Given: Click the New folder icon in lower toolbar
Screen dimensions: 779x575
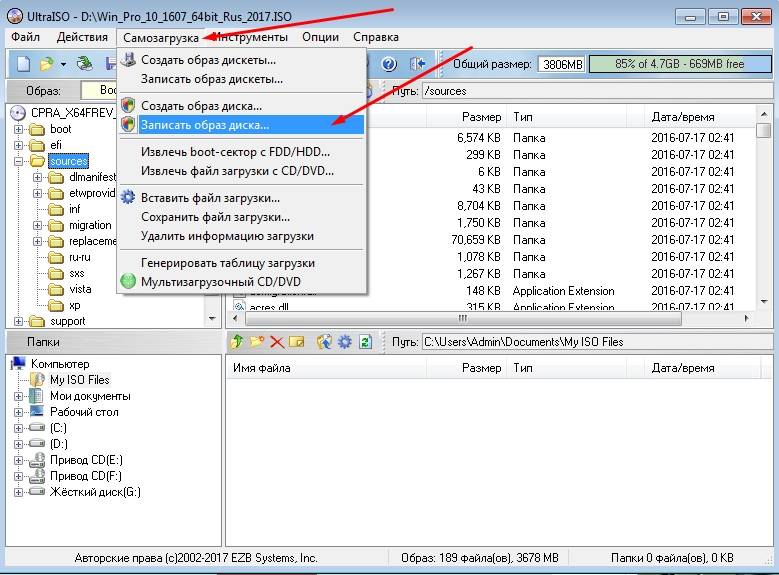Looking at the screenshot, I should point(257,341).
